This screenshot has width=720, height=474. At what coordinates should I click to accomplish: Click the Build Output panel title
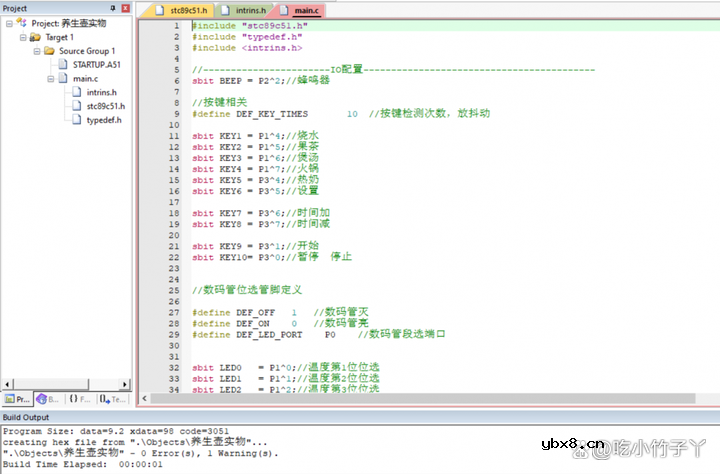(x=26, y=417)
